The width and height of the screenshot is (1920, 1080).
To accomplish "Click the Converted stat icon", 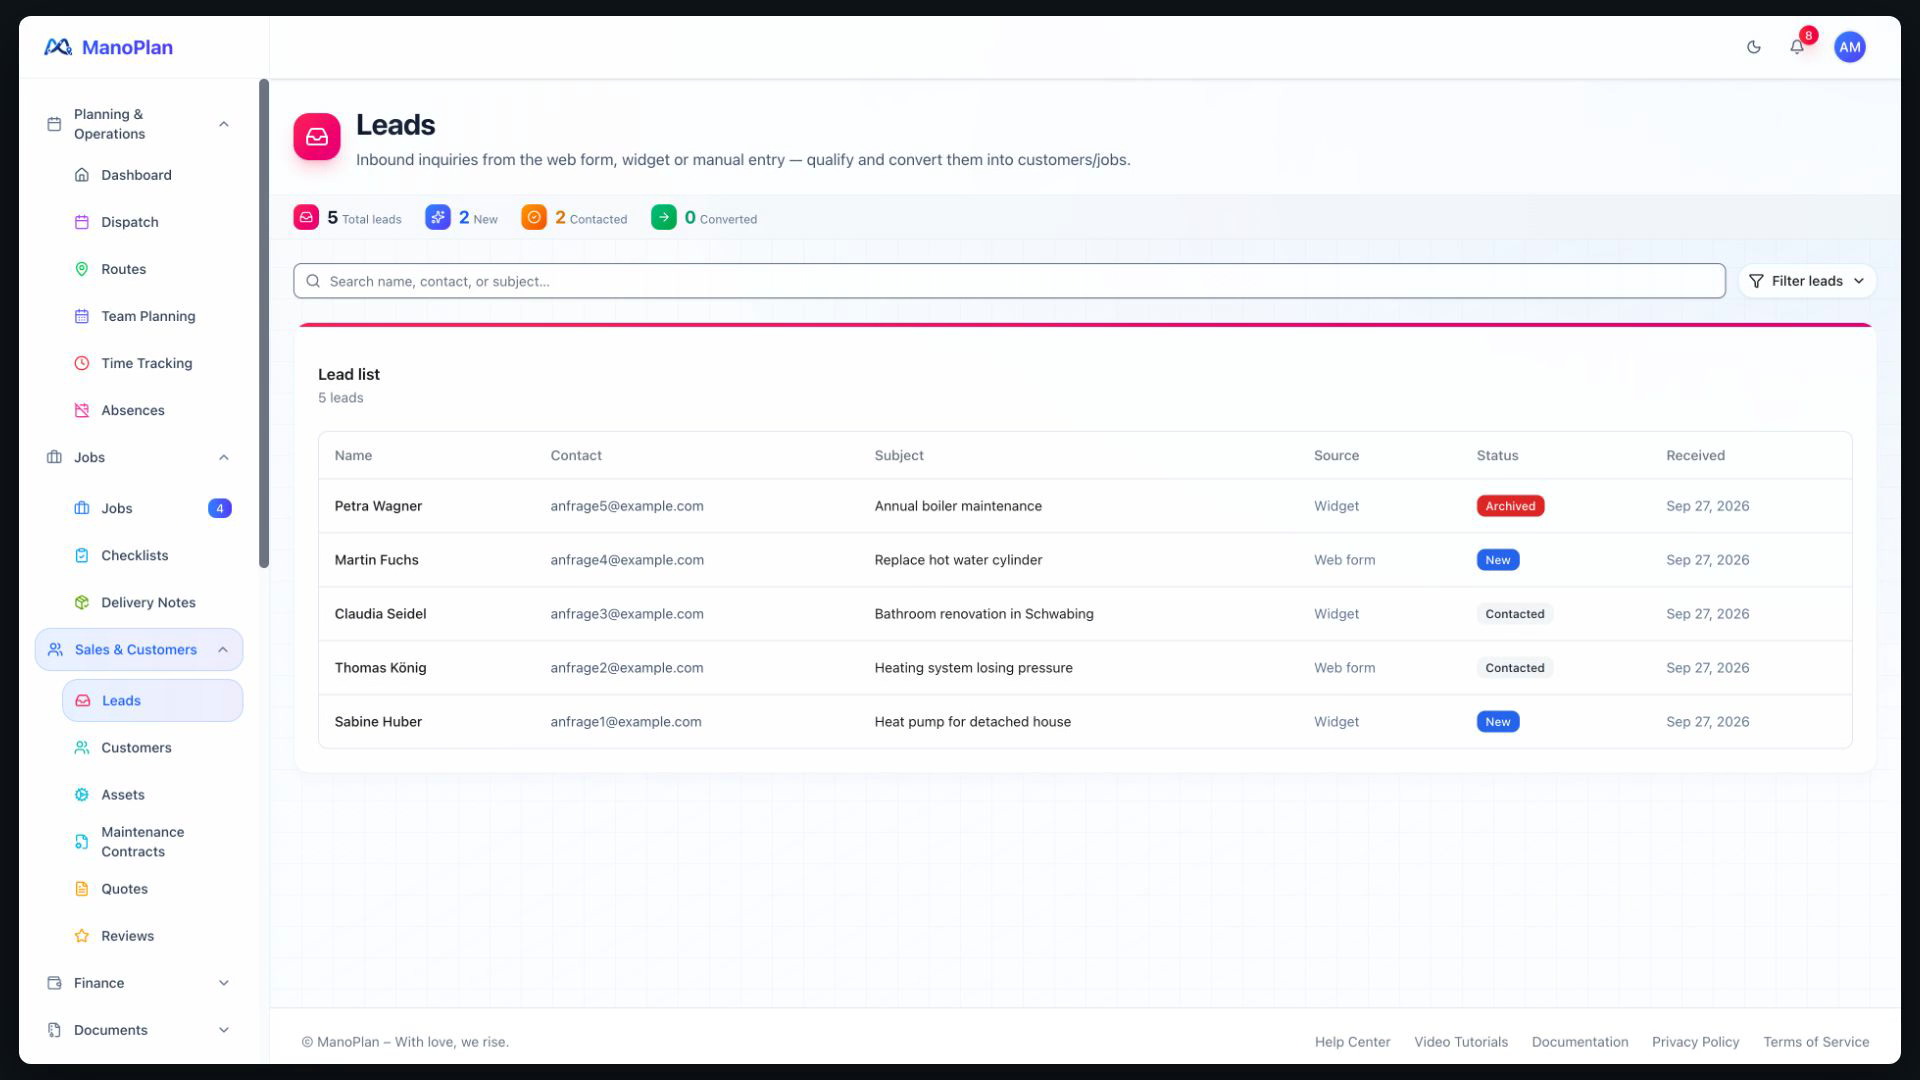I will tap(664, 217).
